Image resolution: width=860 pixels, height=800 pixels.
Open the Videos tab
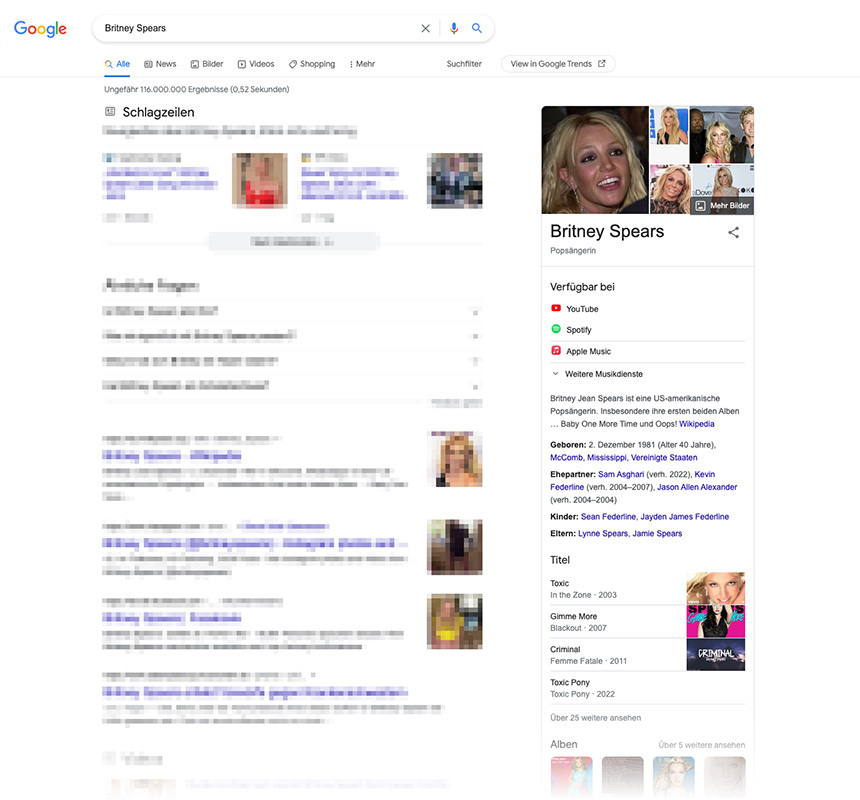[x=256, y=64]
